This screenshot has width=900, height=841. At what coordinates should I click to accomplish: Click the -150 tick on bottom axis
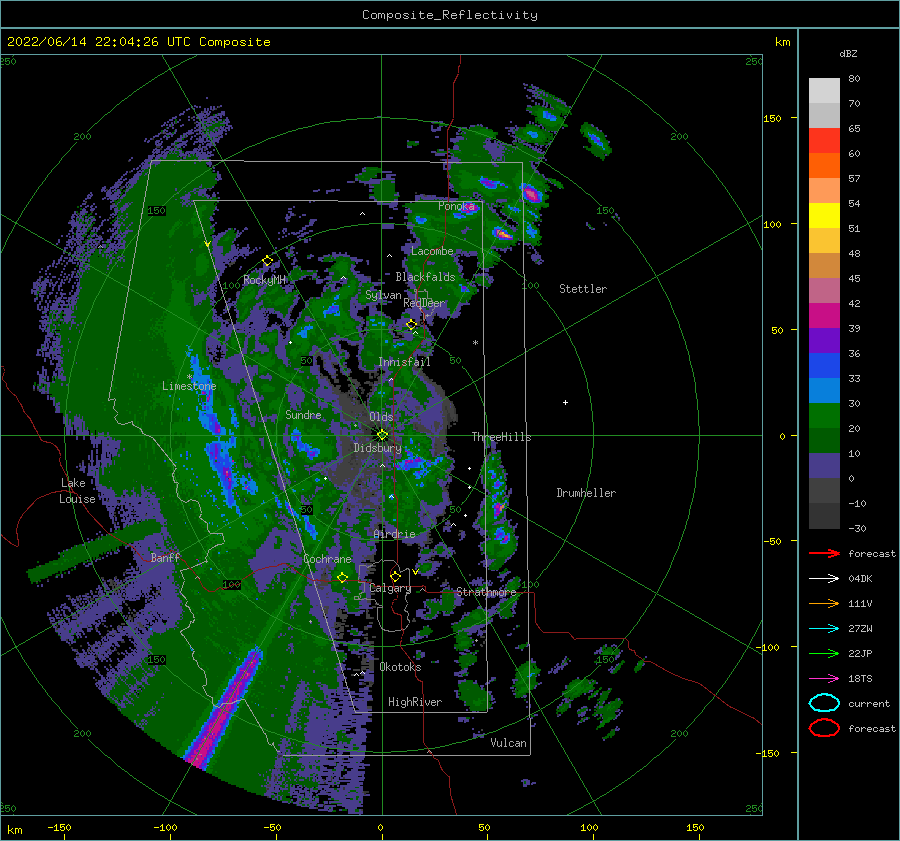coord(59,827)
